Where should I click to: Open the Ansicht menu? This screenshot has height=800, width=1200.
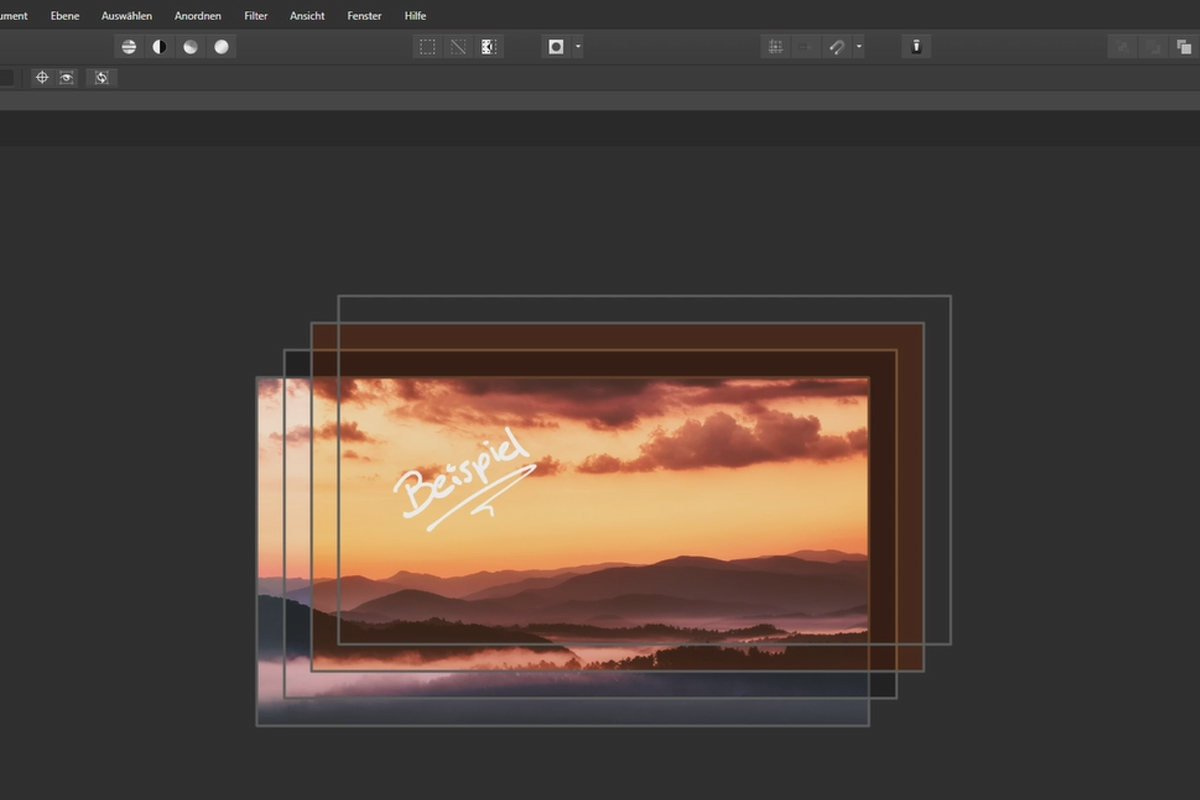click(307, 16)
